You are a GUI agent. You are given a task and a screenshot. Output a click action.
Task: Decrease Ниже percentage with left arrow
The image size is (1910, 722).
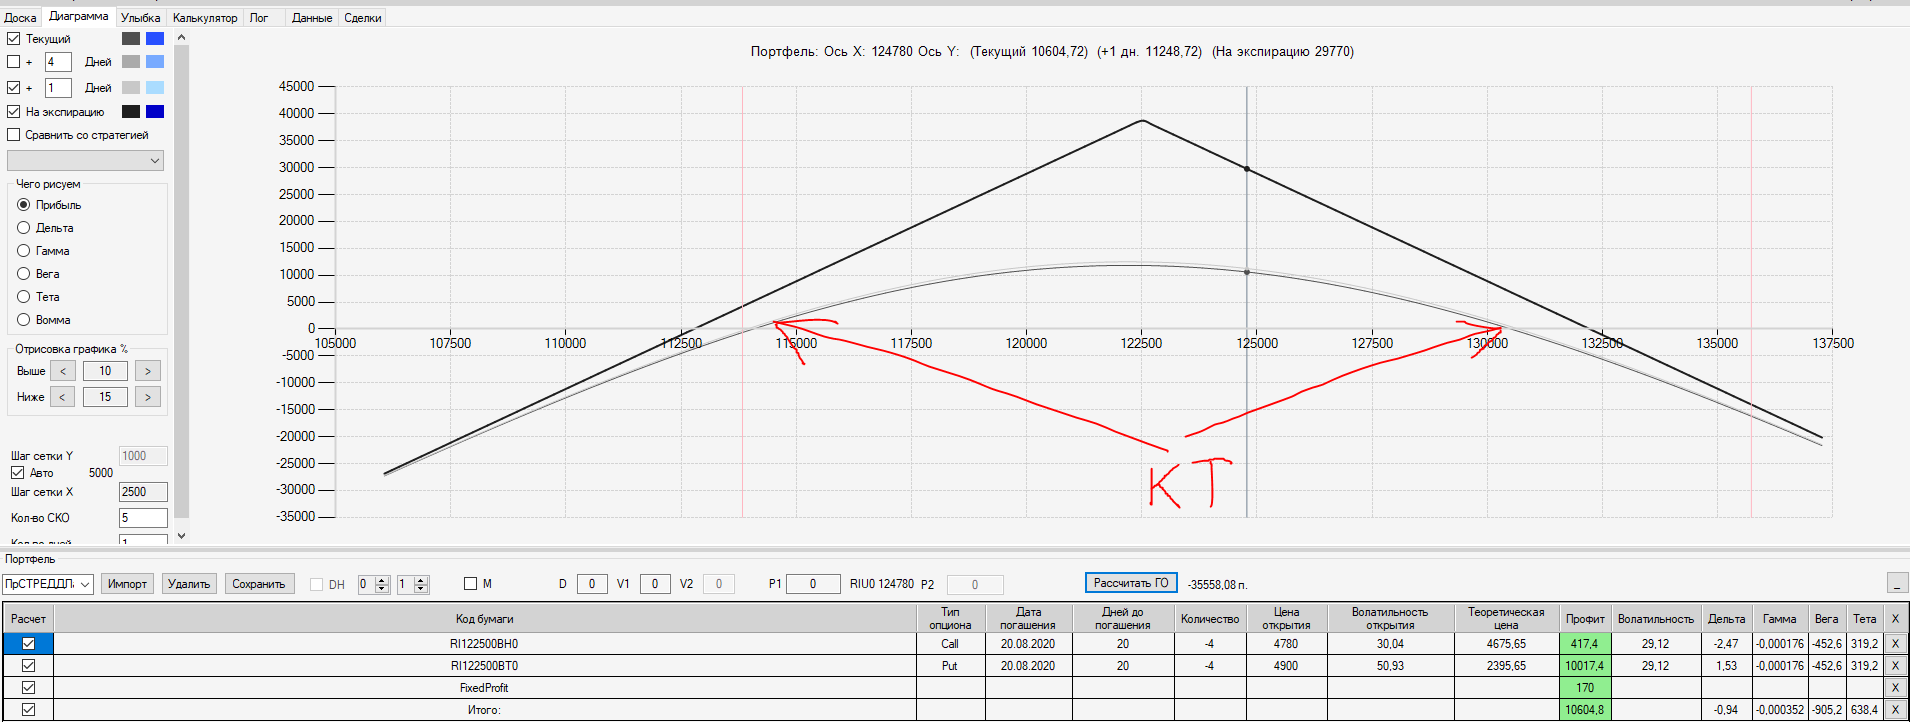pos(63,397)
